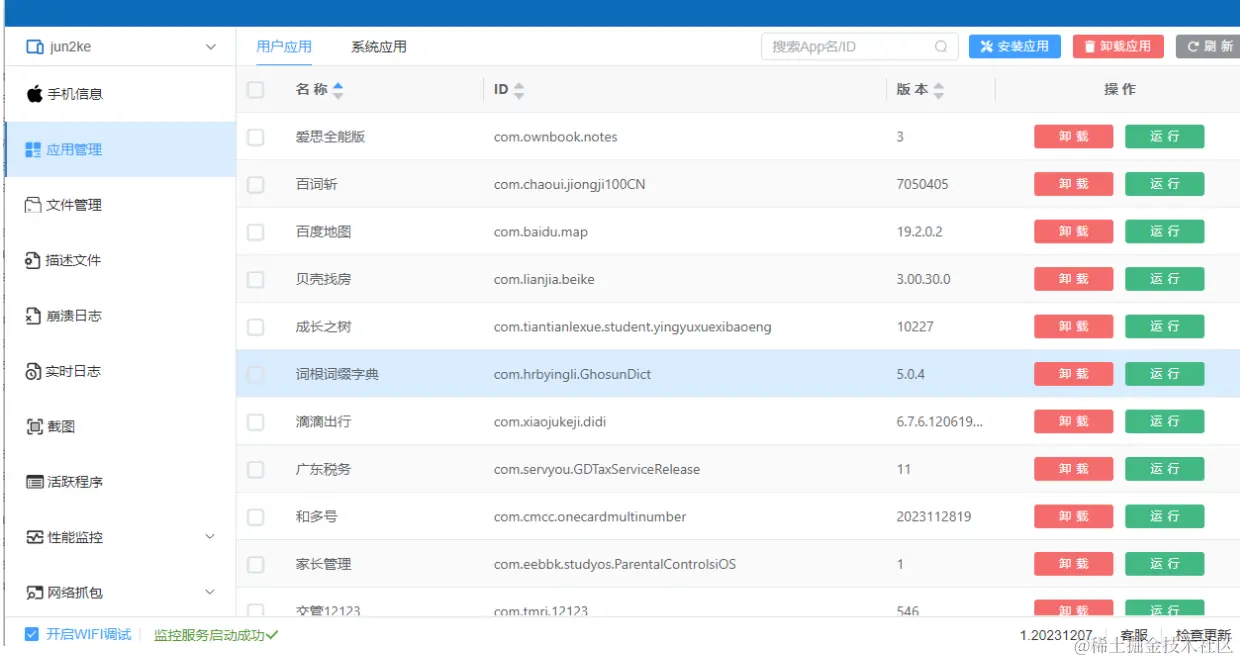Screen dimensions: 1240x662
Task: Toggle the select-all checkbox in header
Action: click(x=256, y=90)
